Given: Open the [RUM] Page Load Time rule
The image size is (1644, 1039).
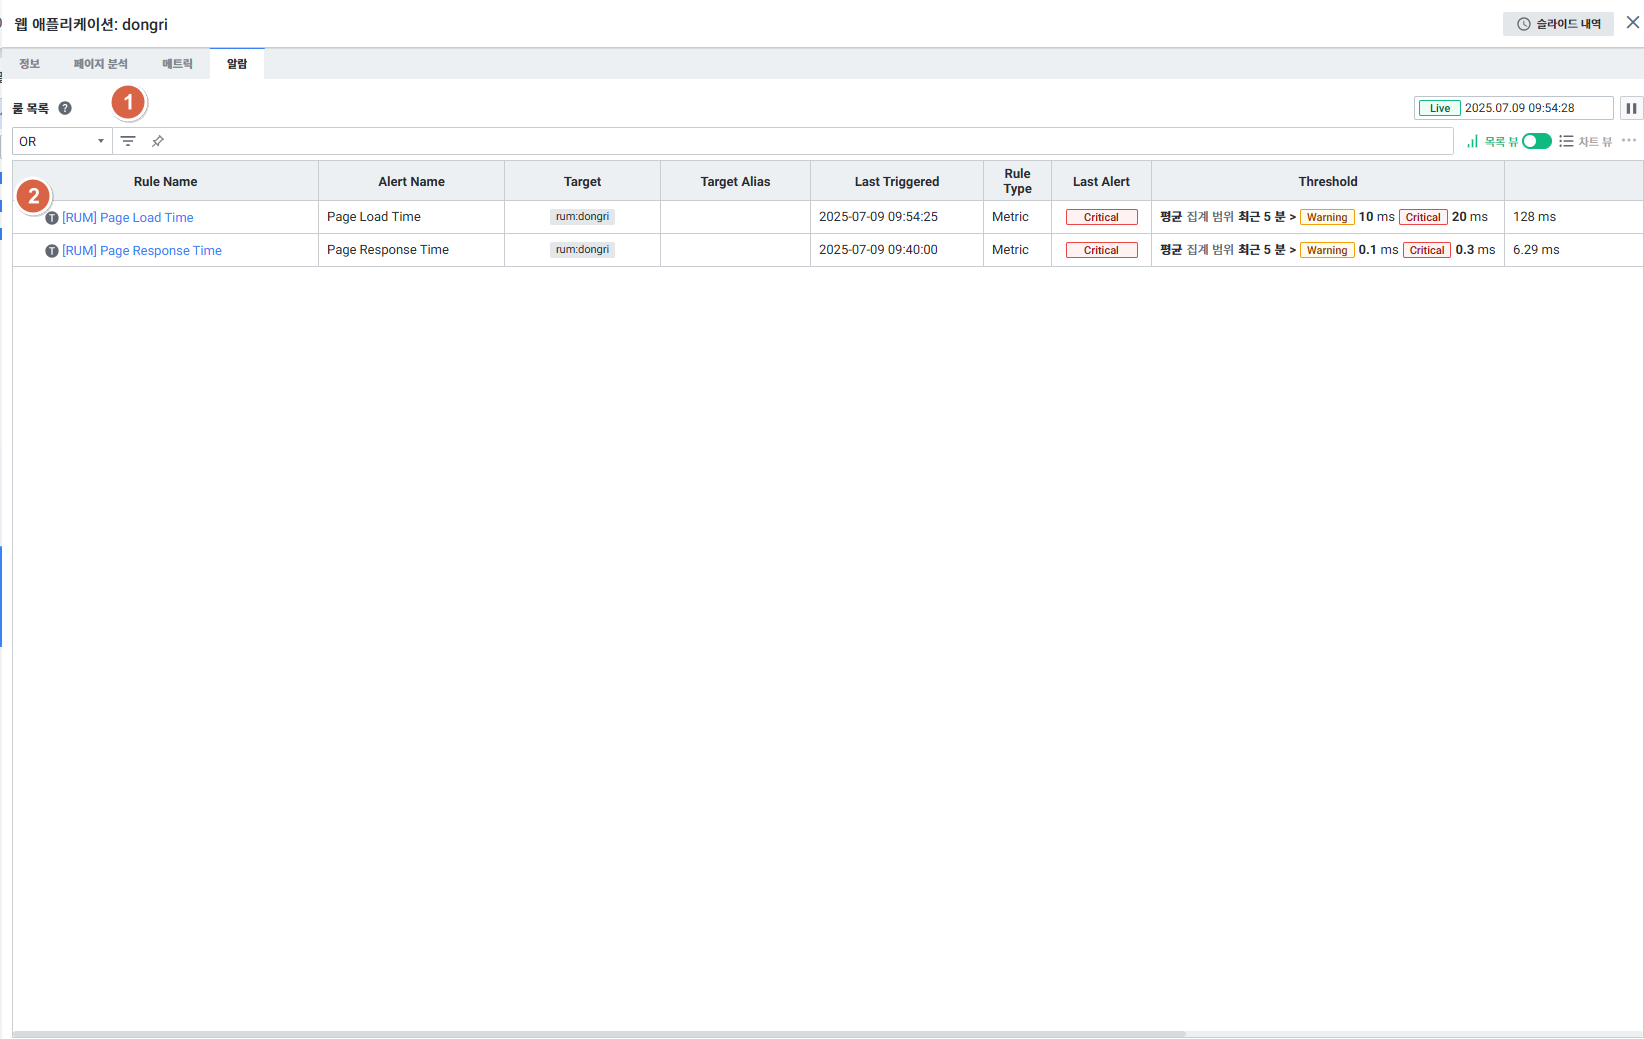Looking at the screenshot, I should click(x=128, y=218).
